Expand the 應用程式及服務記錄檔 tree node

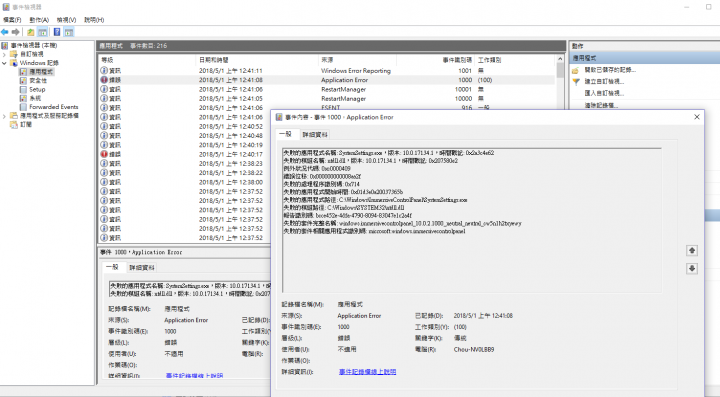[x=5, y=116]
